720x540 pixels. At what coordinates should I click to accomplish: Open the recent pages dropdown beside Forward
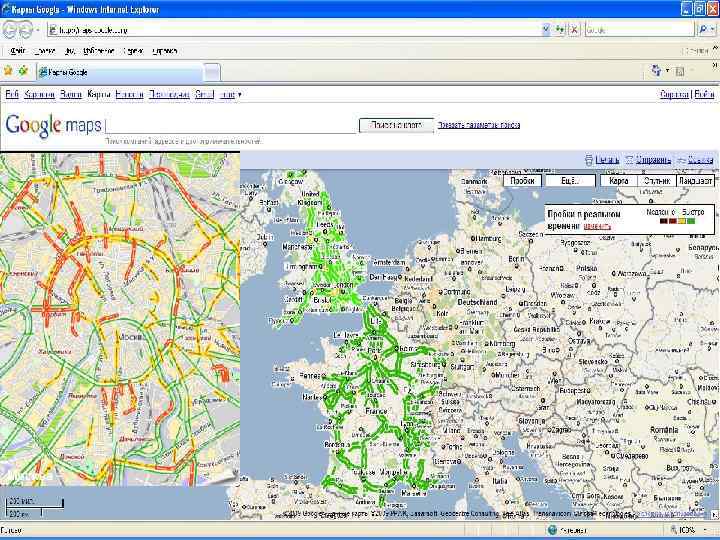coord(38,30)
